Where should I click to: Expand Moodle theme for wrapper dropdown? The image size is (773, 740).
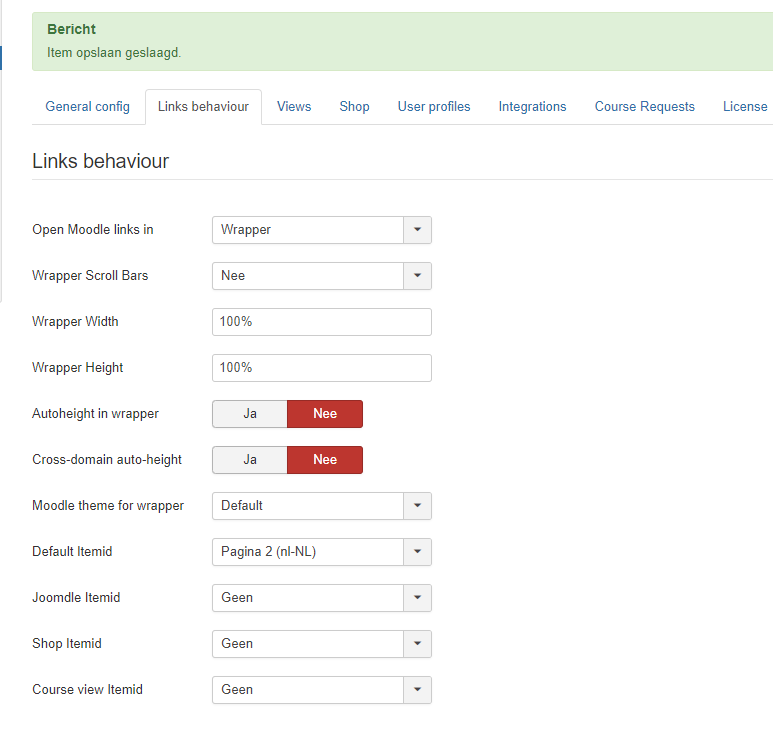point(321,506)
